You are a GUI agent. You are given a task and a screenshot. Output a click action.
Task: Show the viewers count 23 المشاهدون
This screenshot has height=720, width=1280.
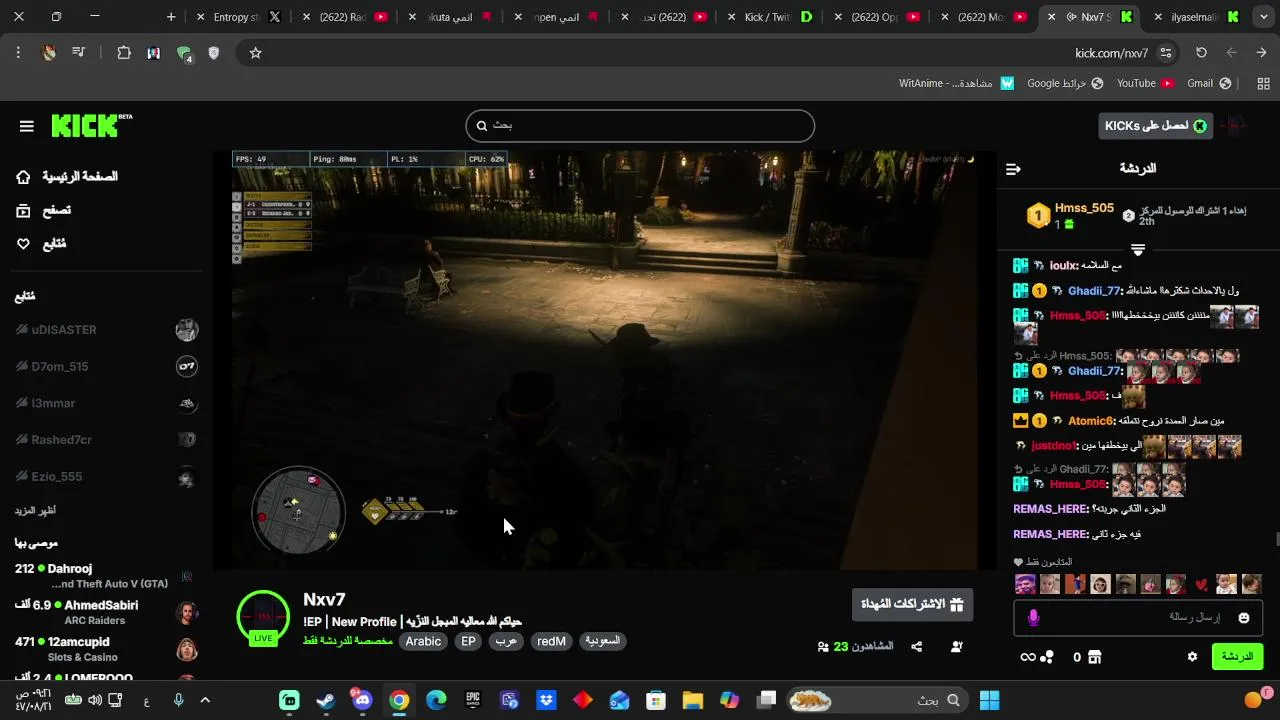coord(855,647)
